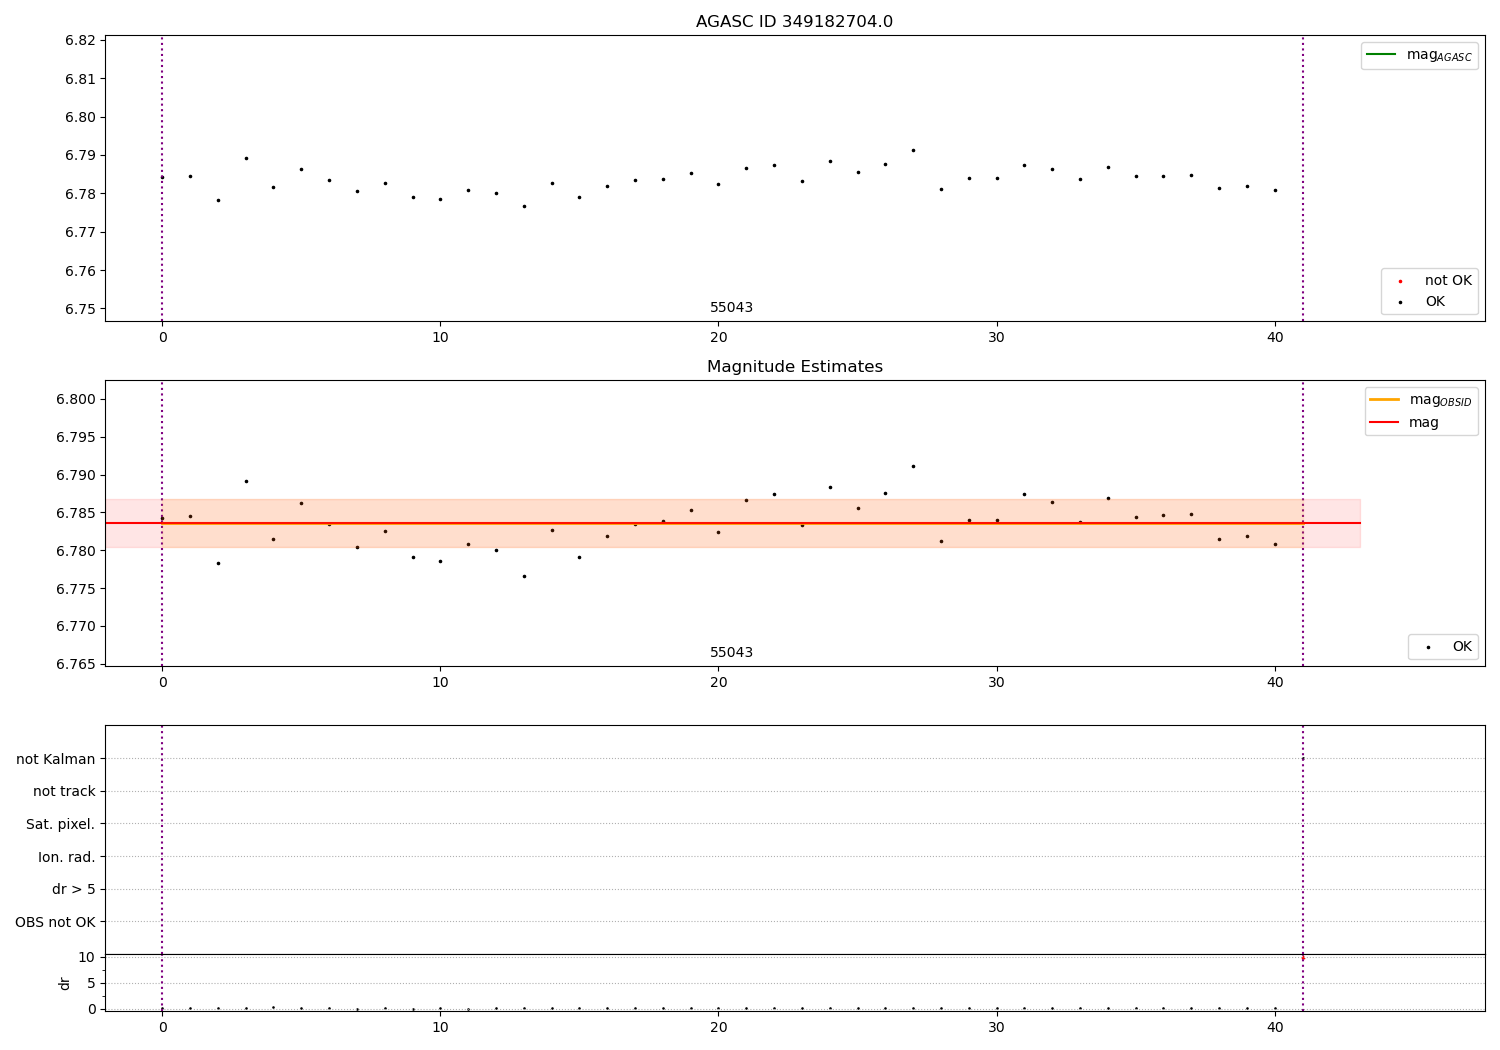The image size is (1500, 1050).
Task: Click the 6.765 tick label in middle plot
Action: pyautogui.click(x=77, y=665)
